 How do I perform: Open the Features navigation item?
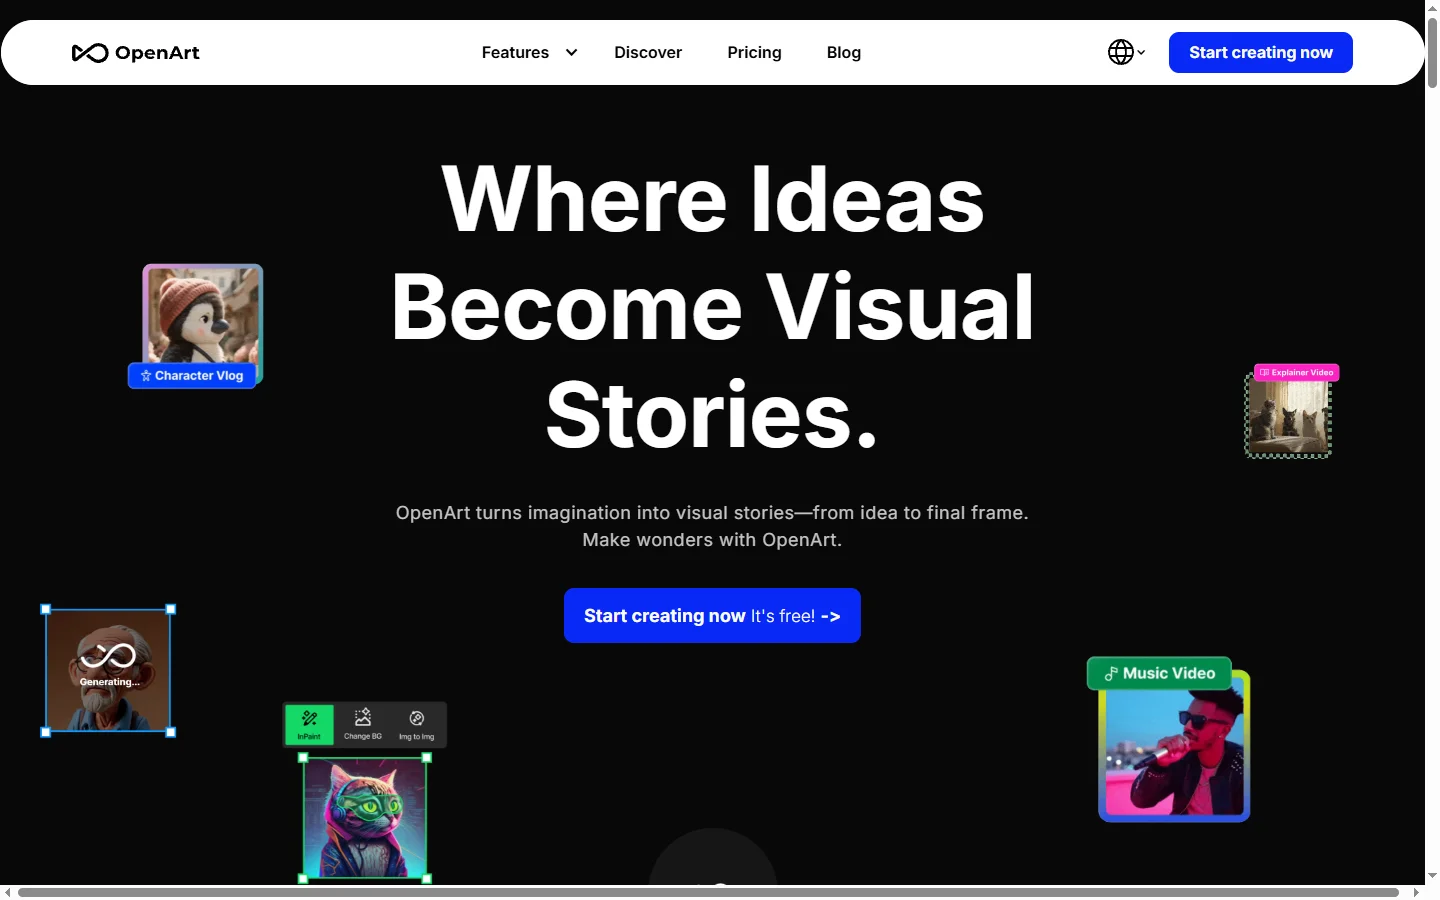coord(515,52)
